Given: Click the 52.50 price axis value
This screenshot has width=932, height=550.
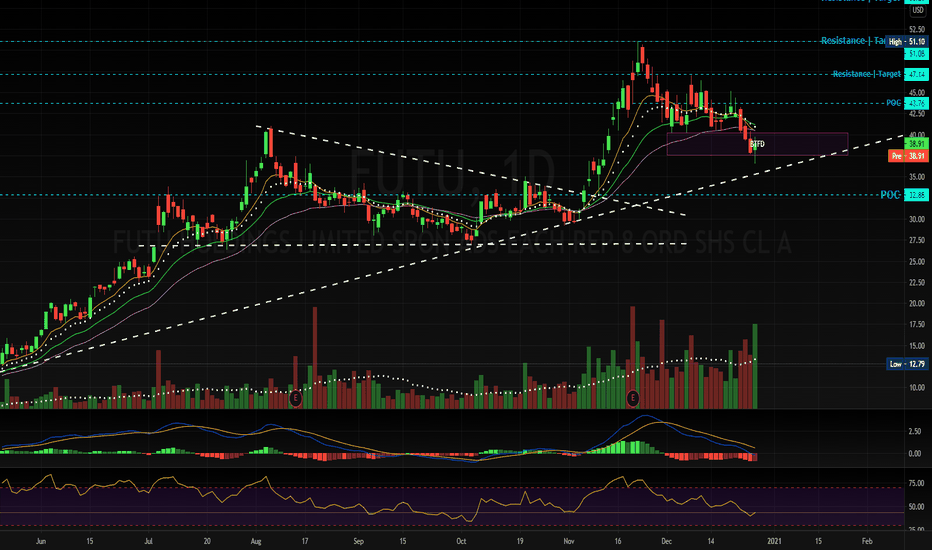Looking at the screenshot, I should tap(917, 29).
